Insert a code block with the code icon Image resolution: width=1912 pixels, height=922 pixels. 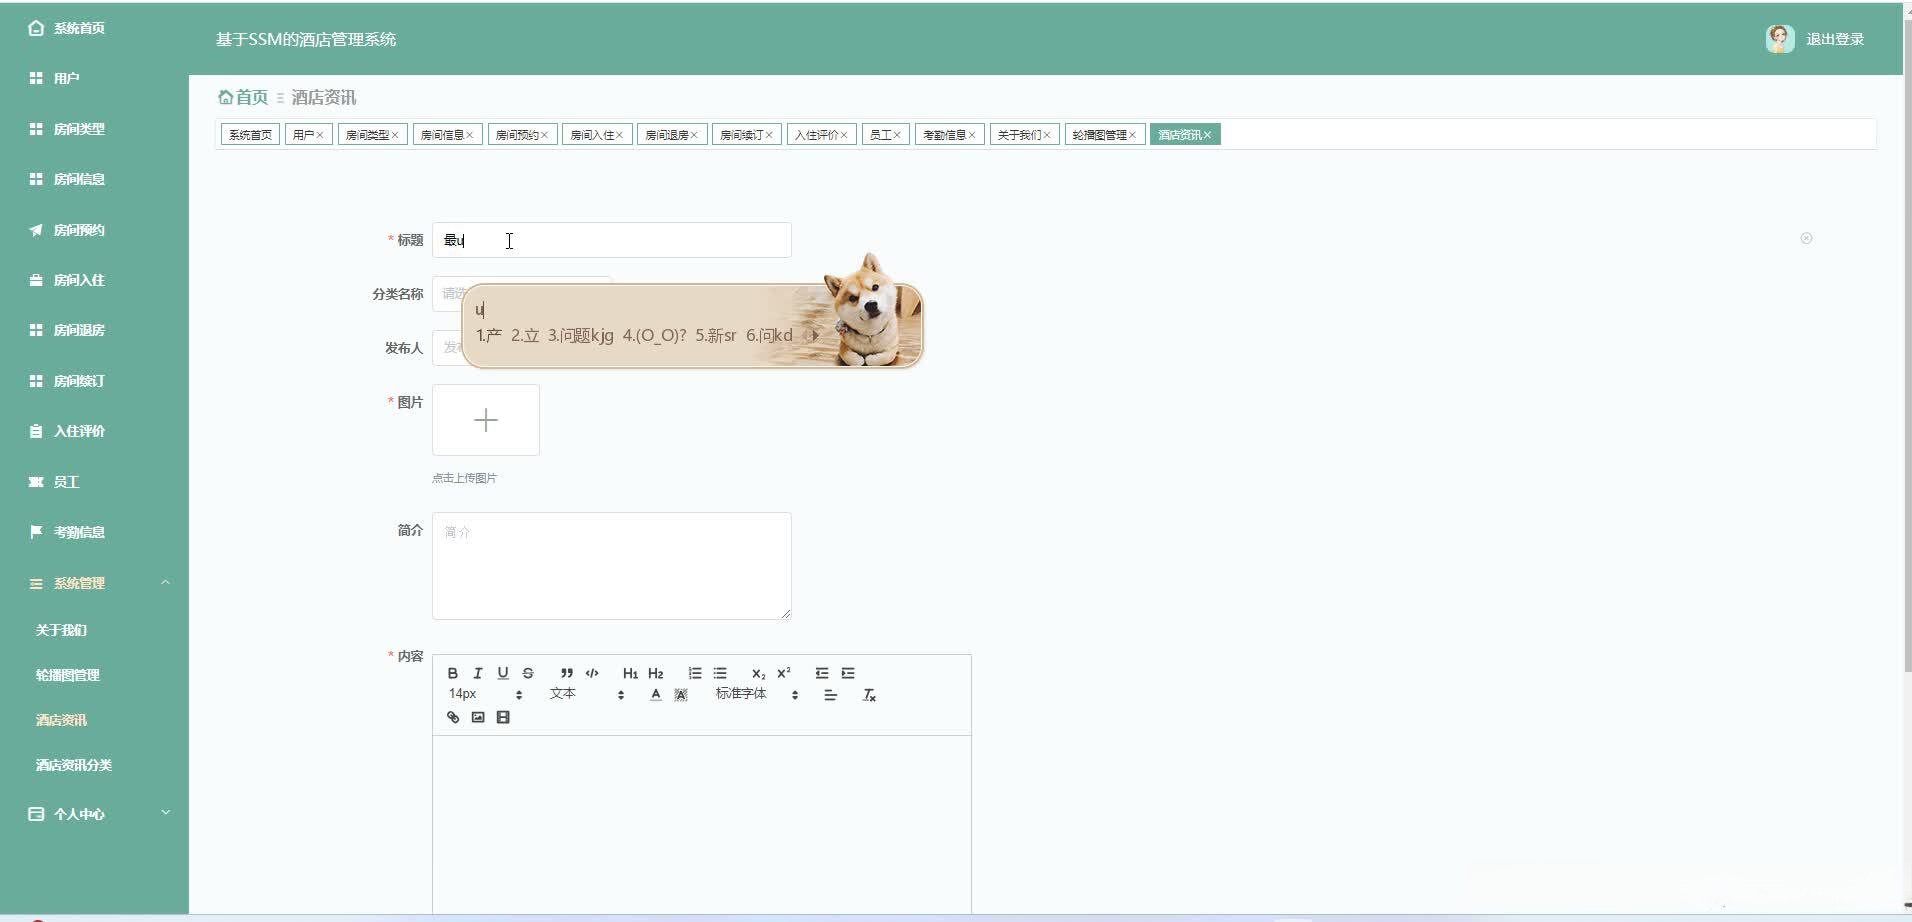(x=592, y=673)
